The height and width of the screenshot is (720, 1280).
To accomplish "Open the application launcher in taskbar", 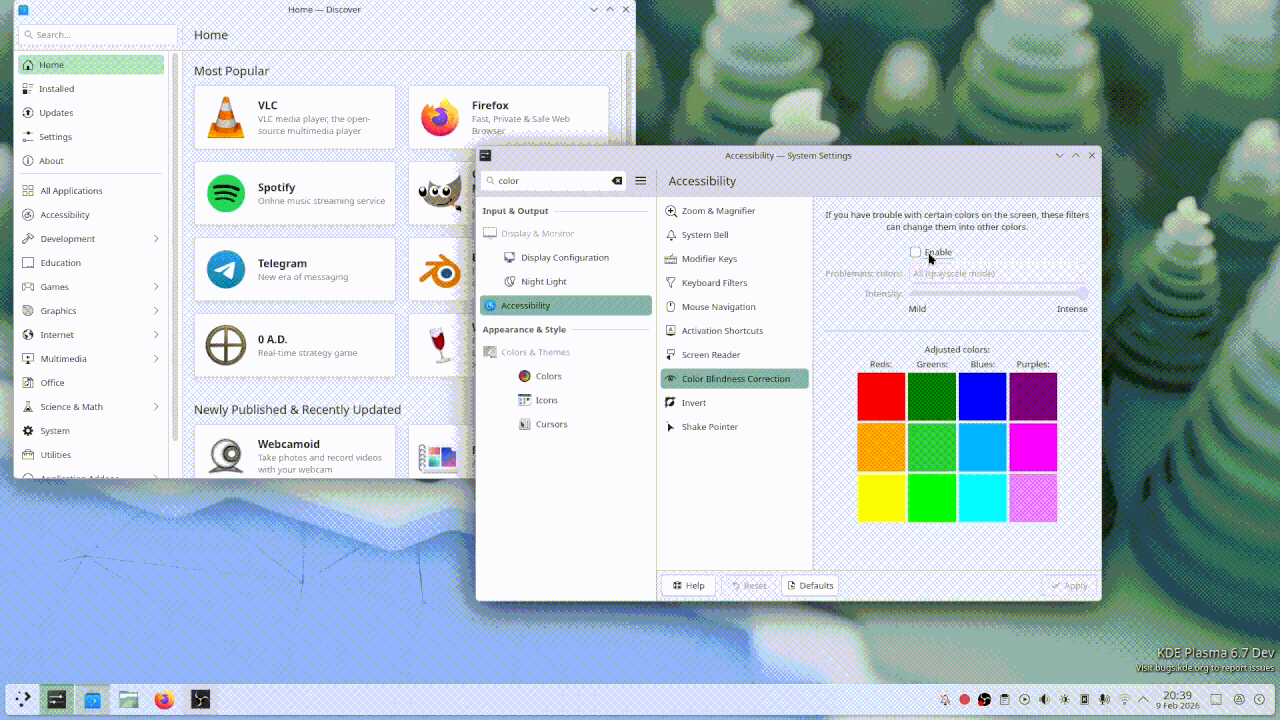I will [22, 700].
